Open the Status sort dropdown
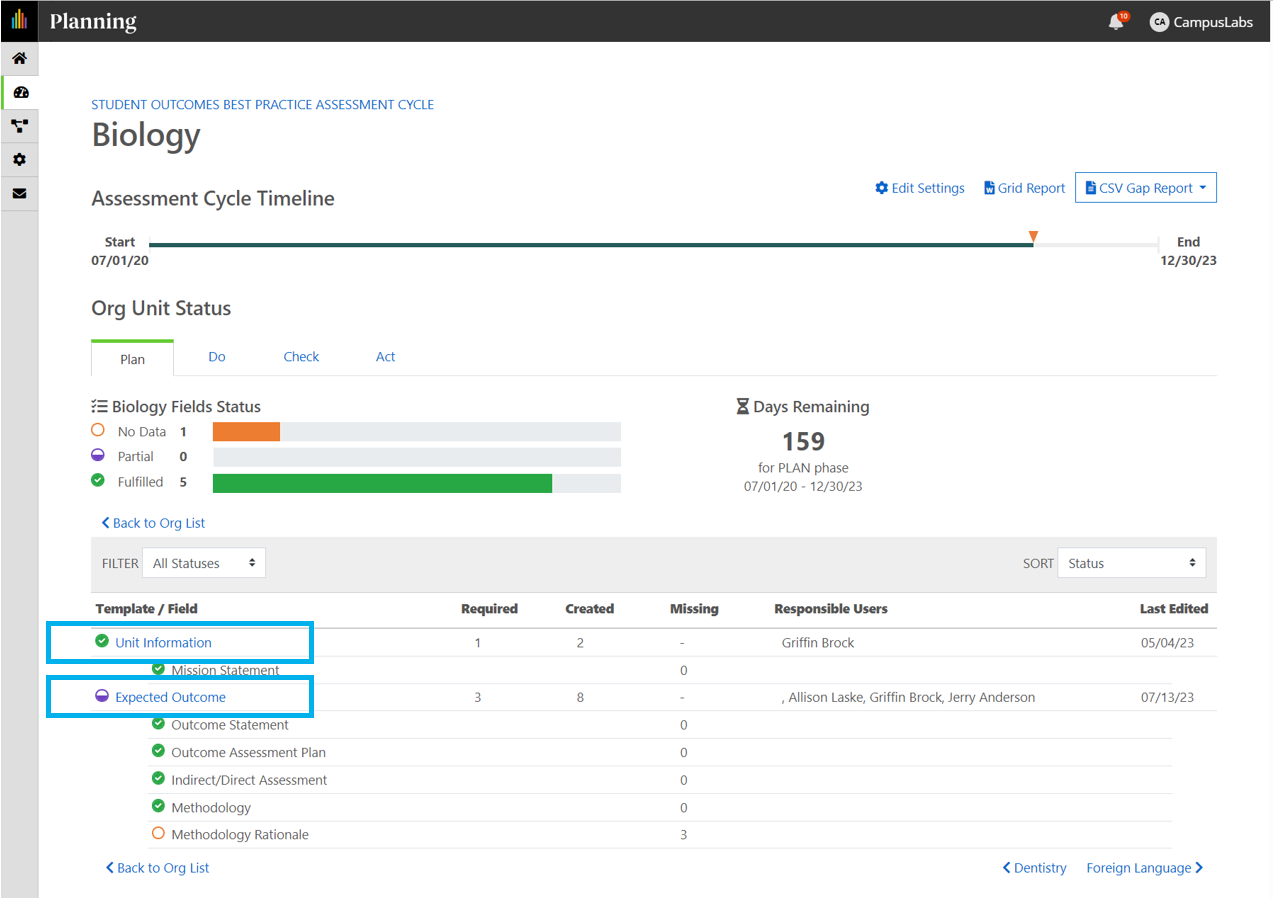 1132,563
